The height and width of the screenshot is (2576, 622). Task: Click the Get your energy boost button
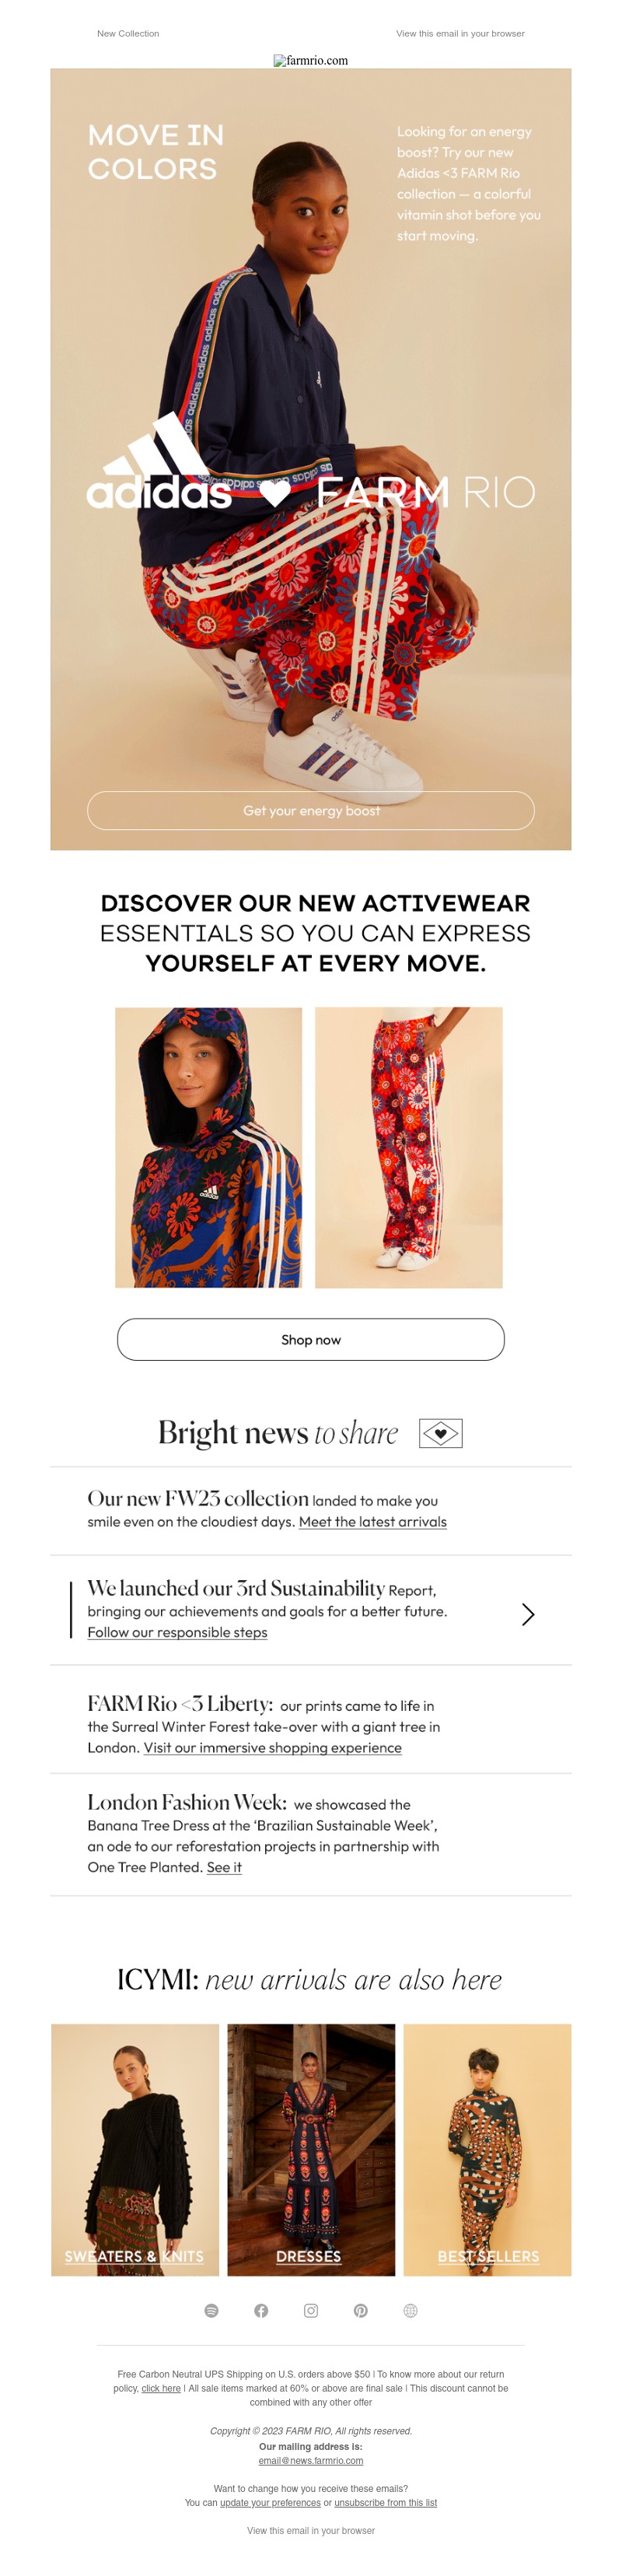click(311, 810)
